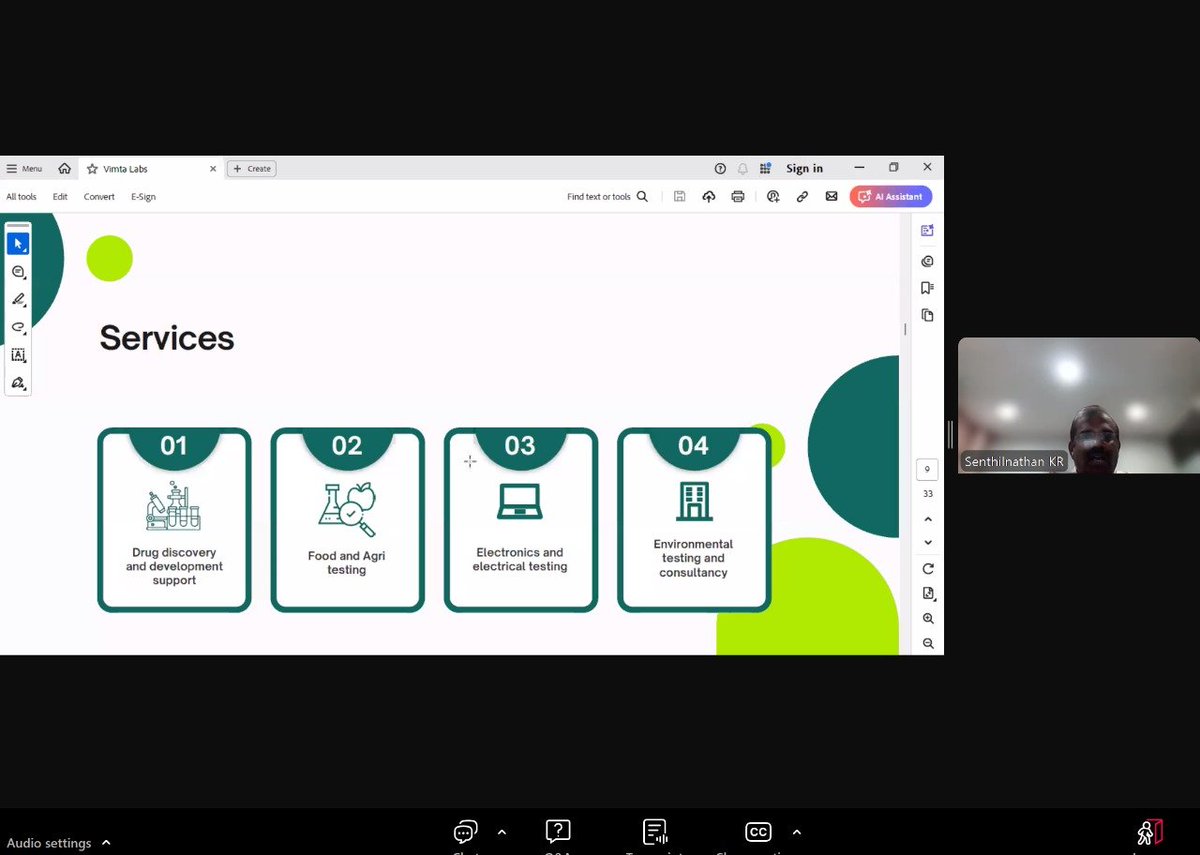1200x855 pixels.
Task: Close the Vimta Labs tab
Action: [212, 169]
